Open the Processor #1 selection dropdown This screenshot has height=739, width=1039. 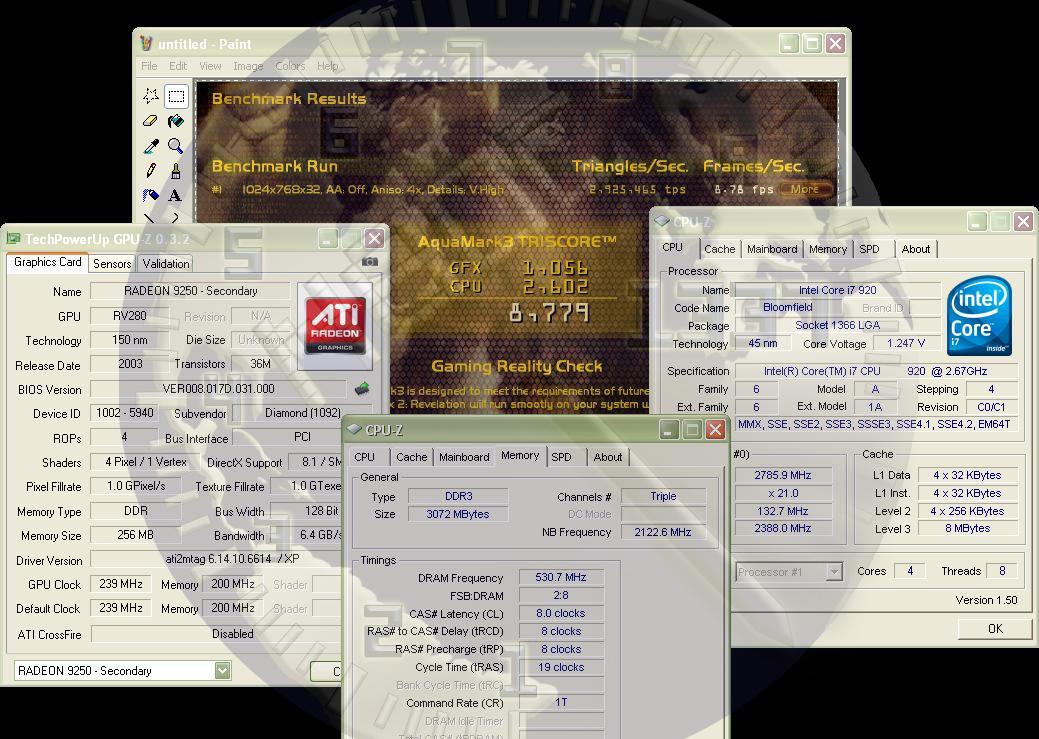pos(834,571)
